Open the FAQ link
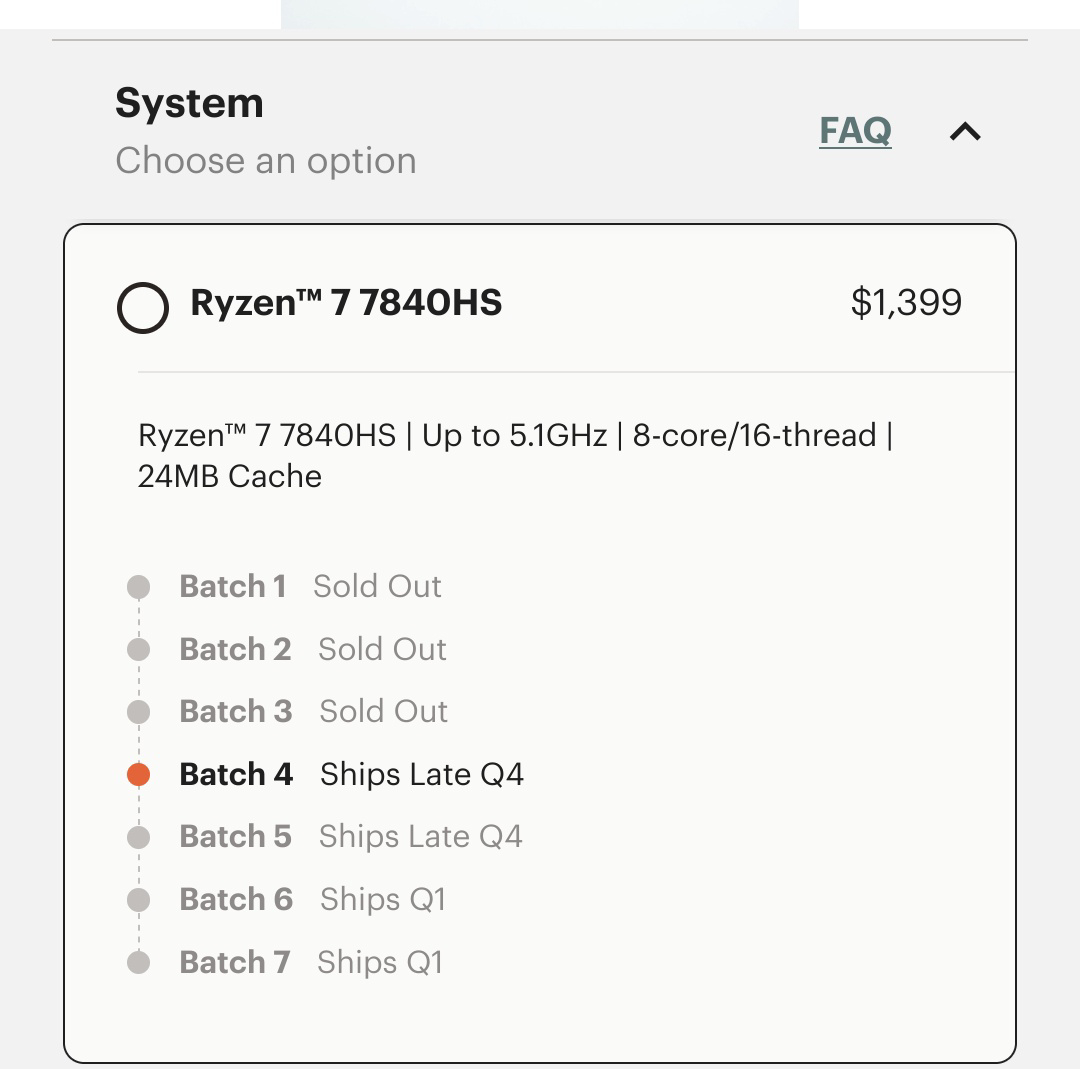 pos(855,130)
